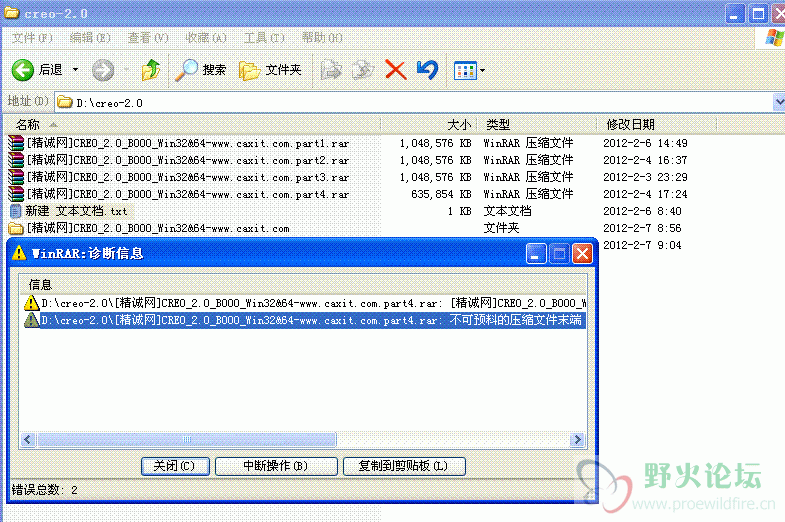Viewport: 785px width, 522px height.
Task: Sort by the 类型 column header
Action: [536, 124]
